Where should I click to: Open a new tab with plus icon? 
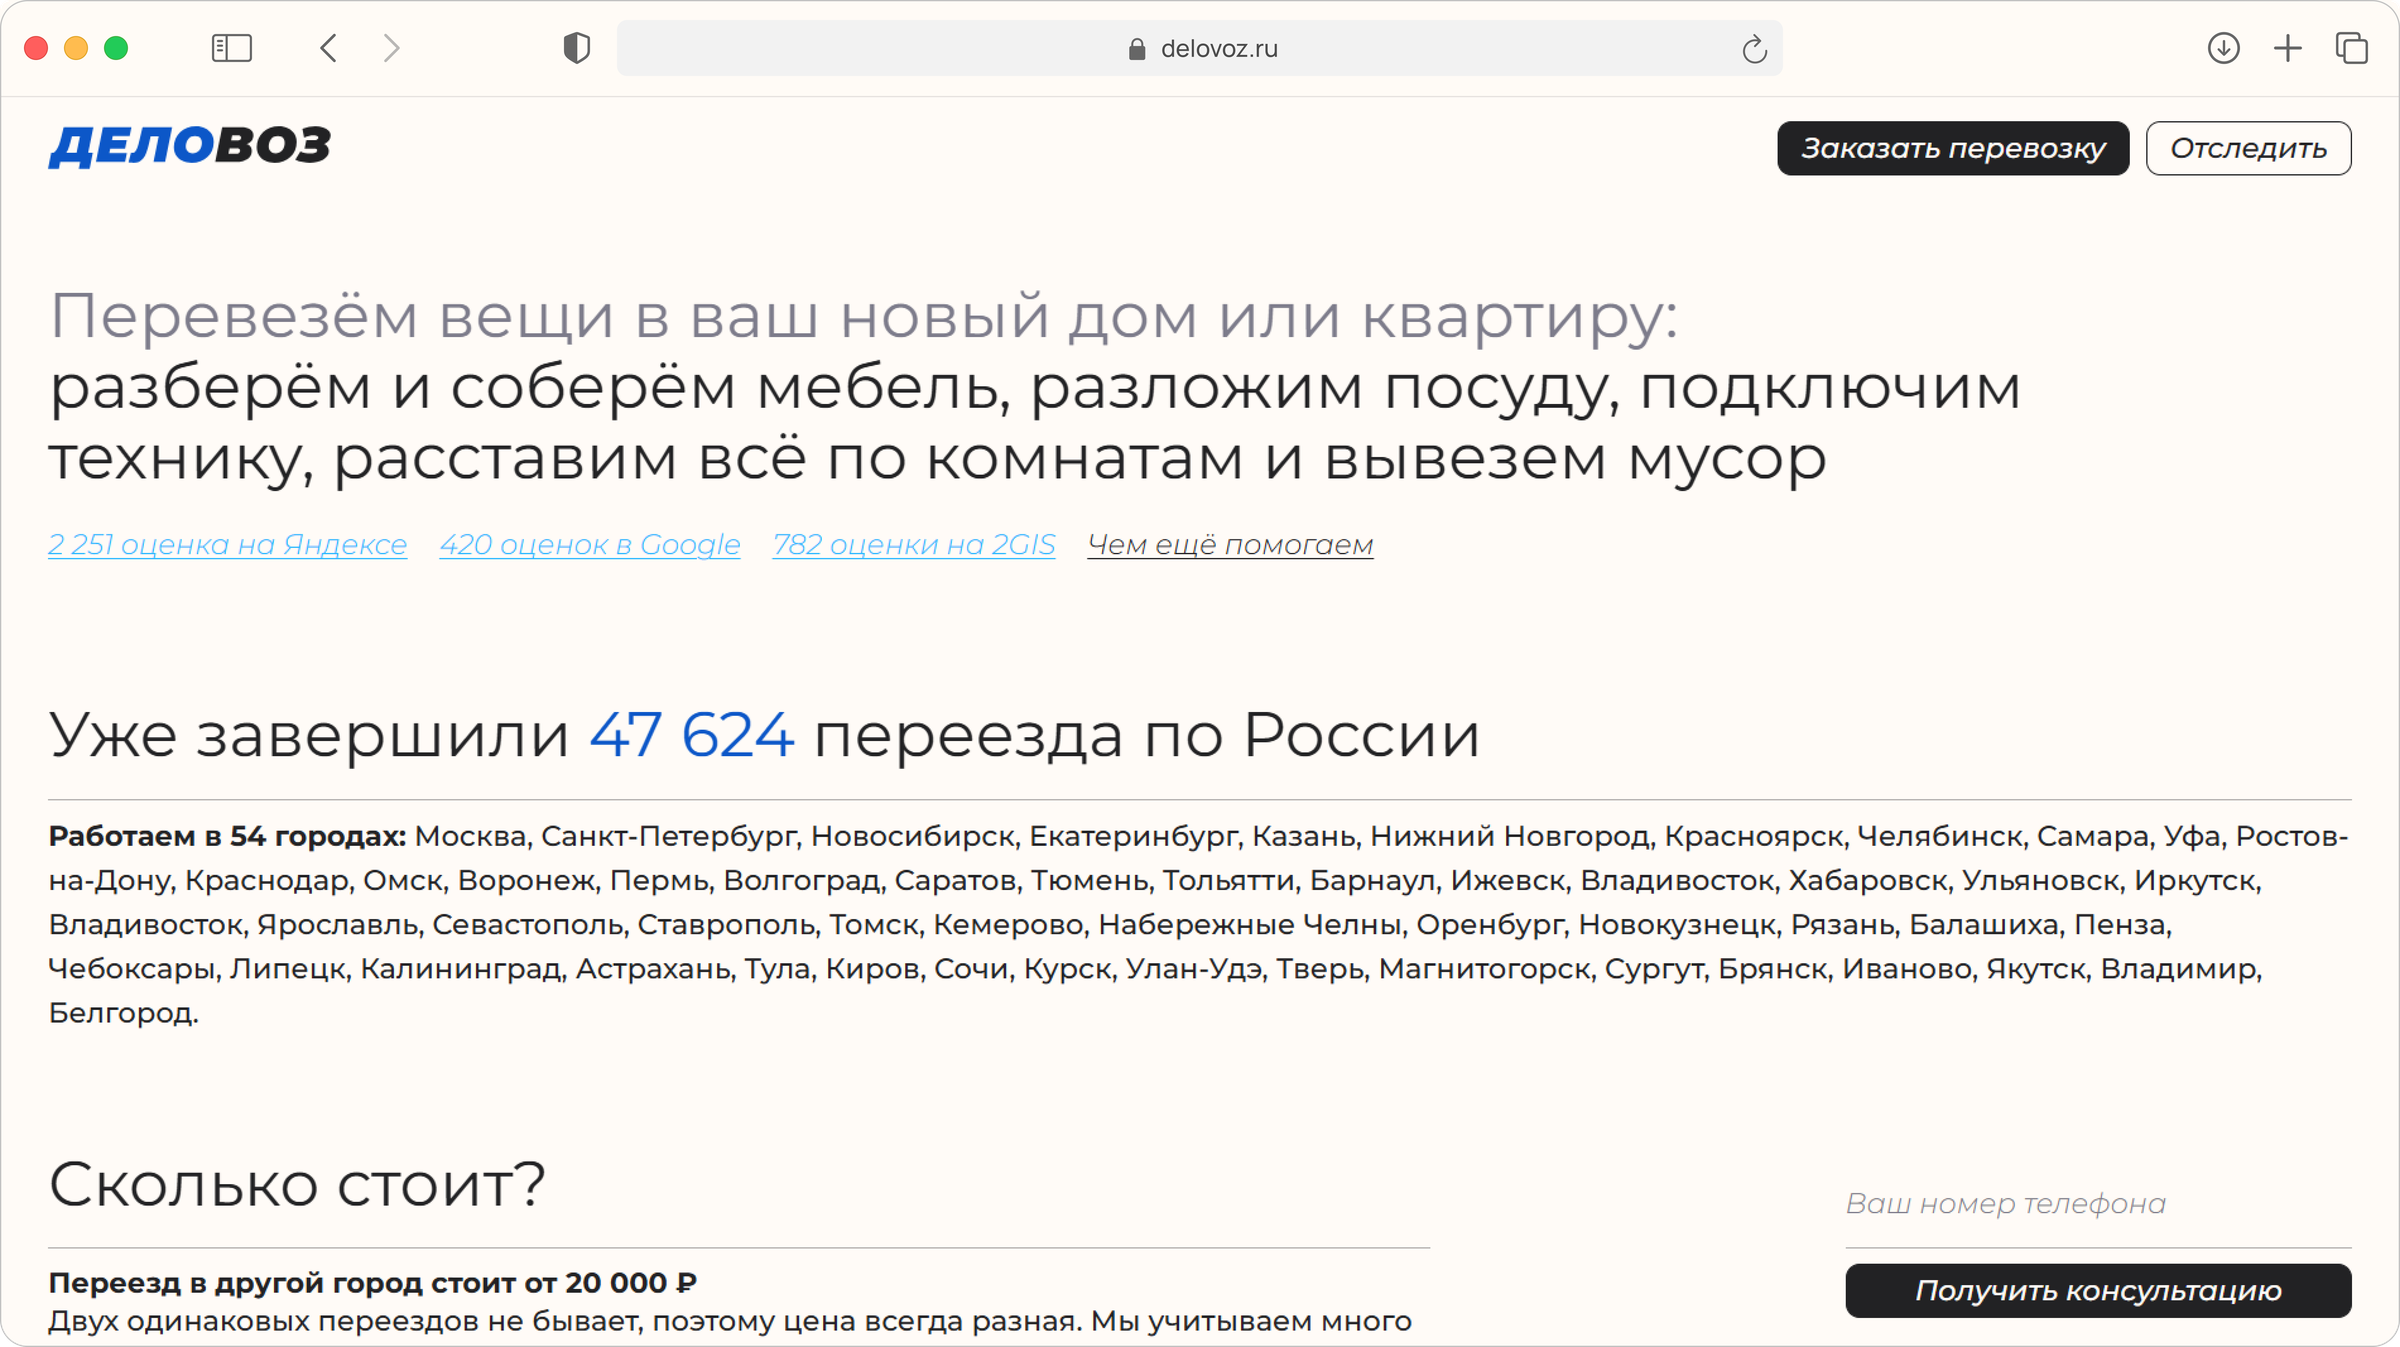(x=2288, y=48)
